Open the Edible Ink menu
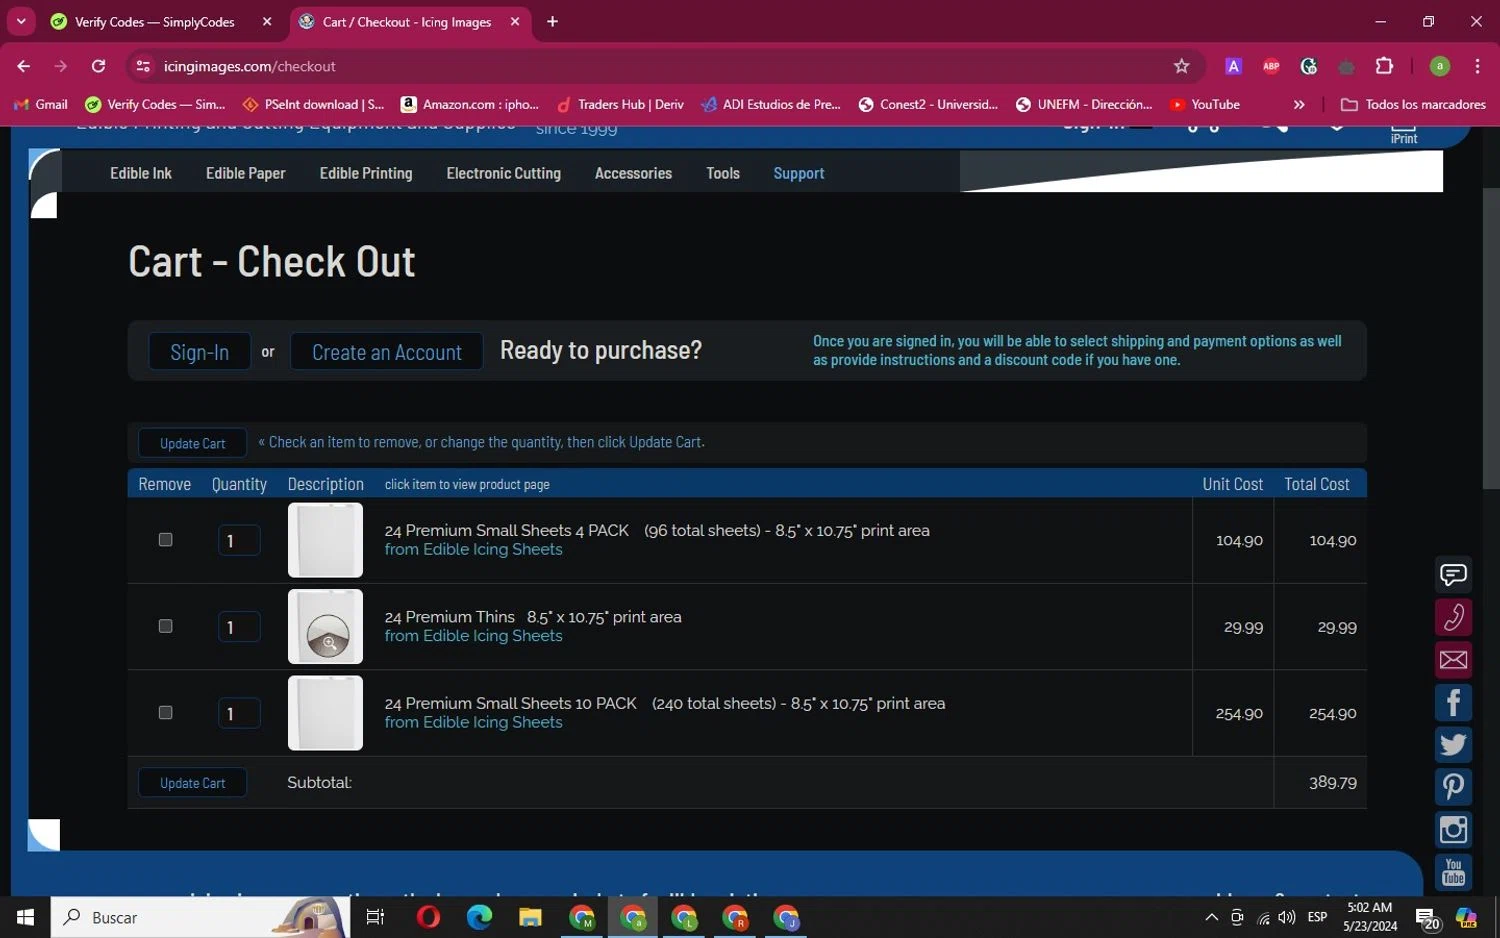This screenshot has height=938, width=1500. 141,173
